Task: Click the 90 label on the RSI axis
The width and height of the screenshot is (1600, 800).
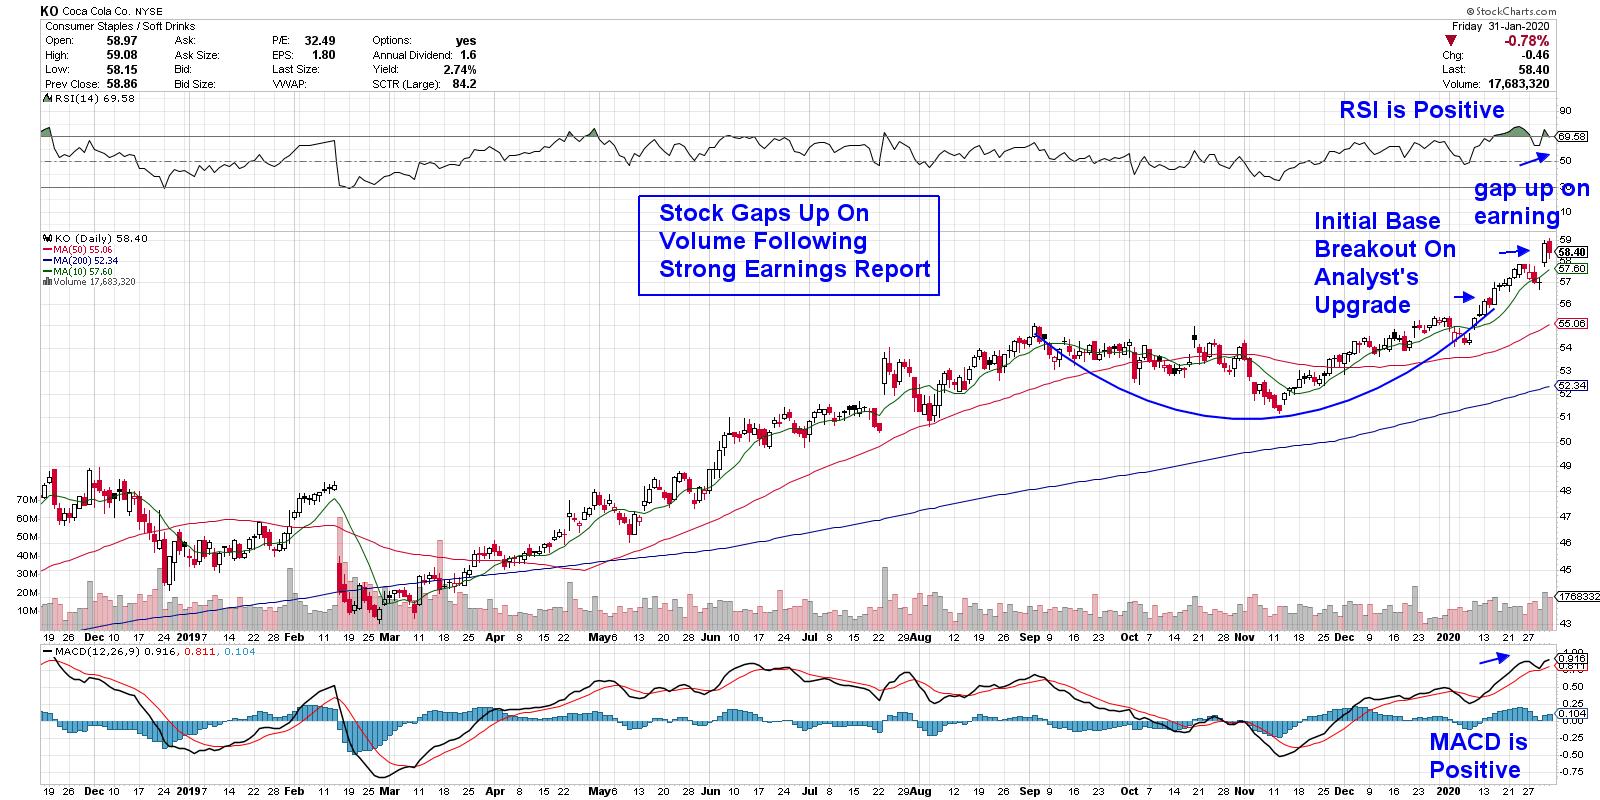Action: [x=1564, y=111]
